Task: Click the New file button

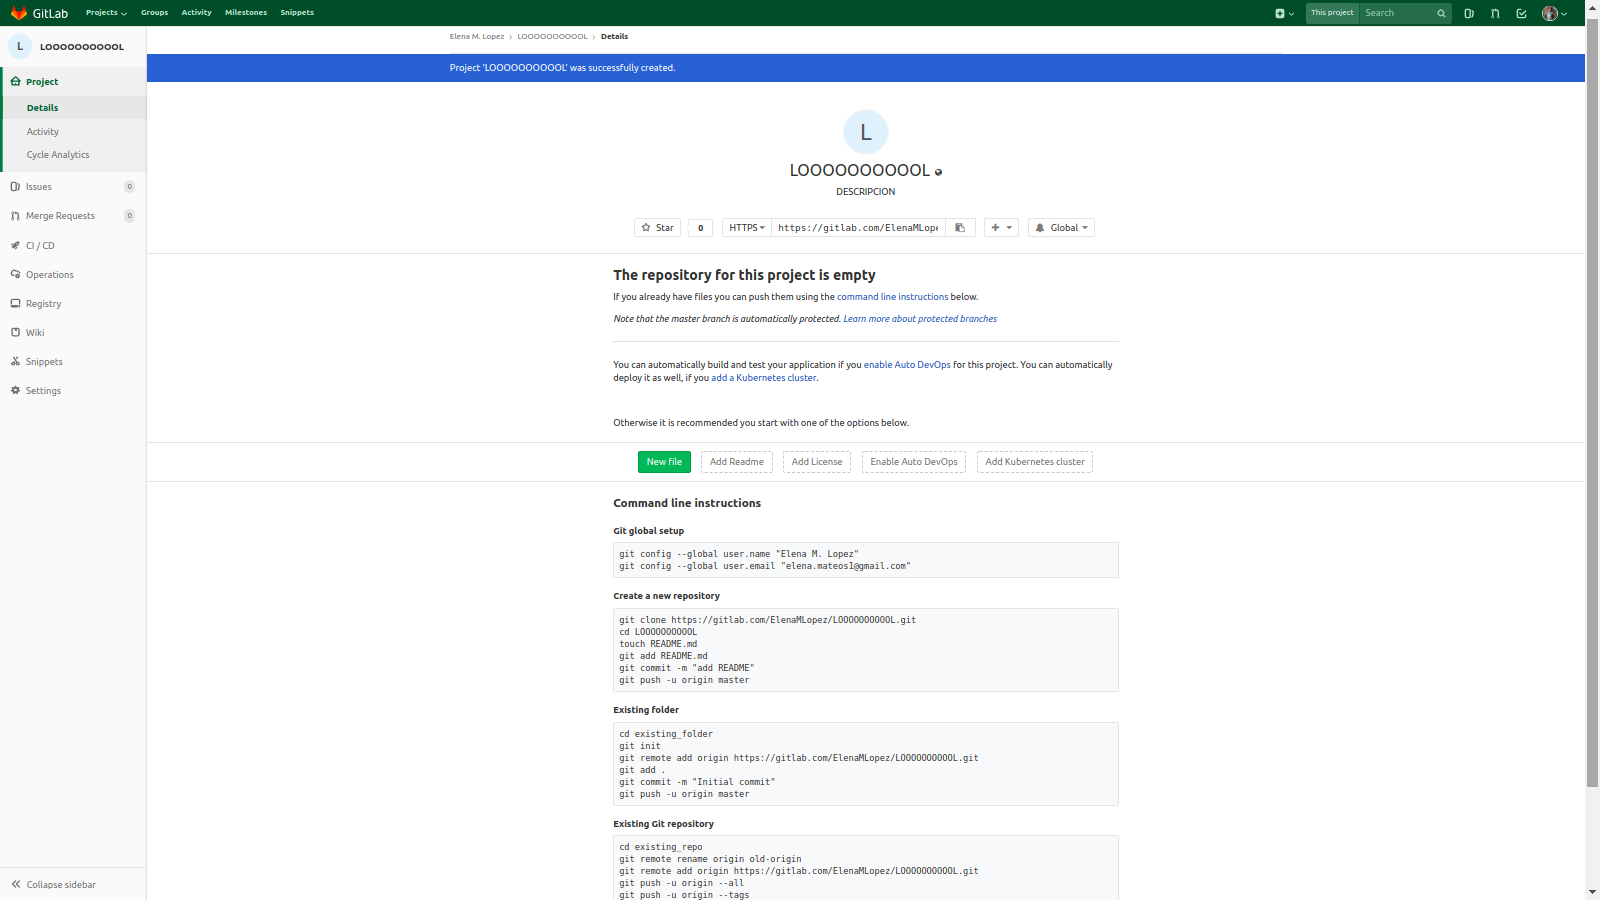Action: [x=664, y=462]
